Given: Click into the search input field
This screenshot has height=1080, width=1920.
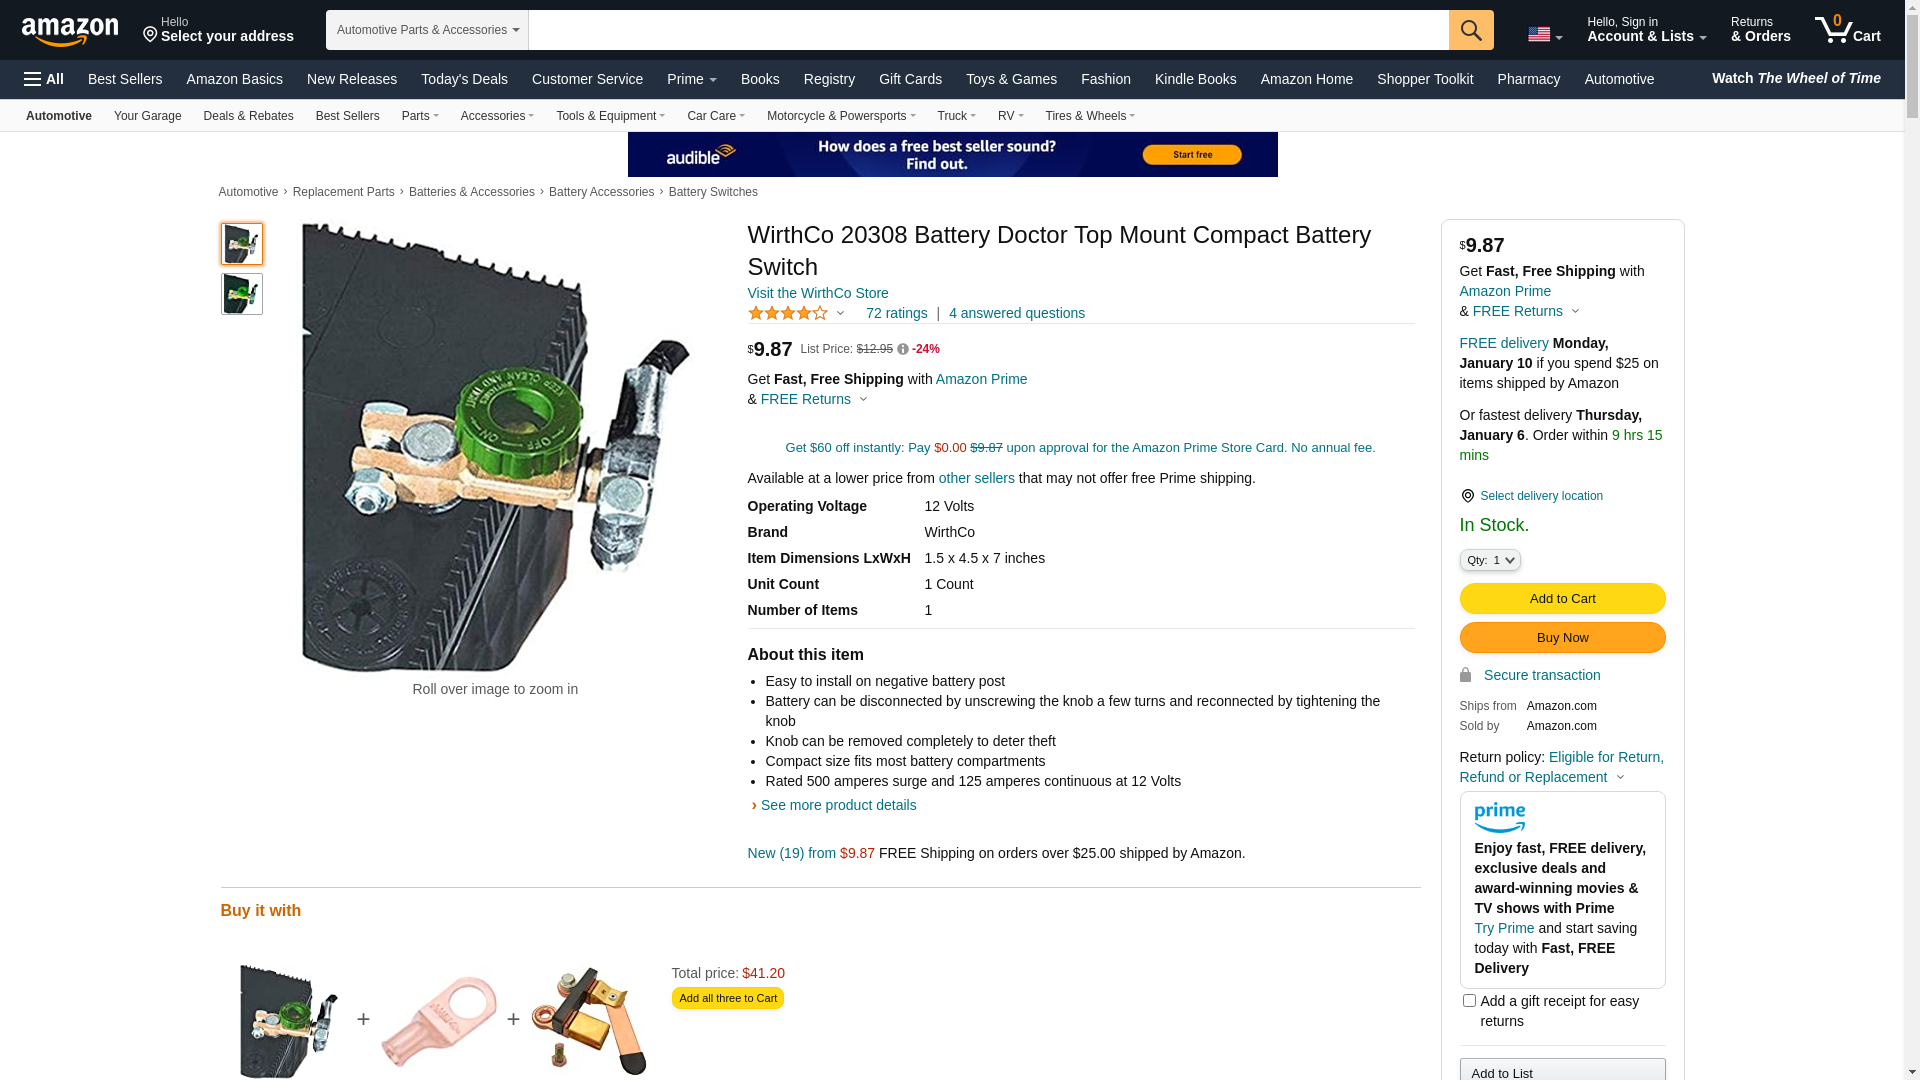Looking at the screenshot, I should [x=988, y=30].
